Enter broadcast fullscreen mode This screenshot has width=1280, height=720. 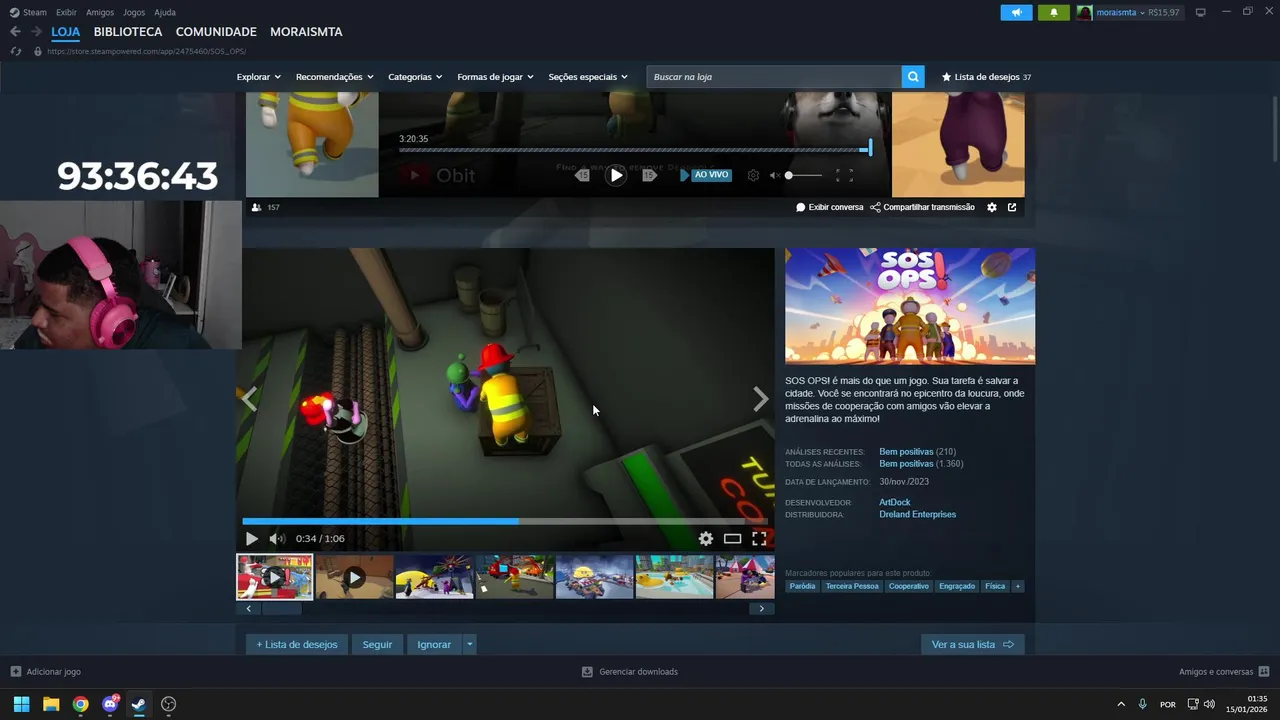point(844,175)
